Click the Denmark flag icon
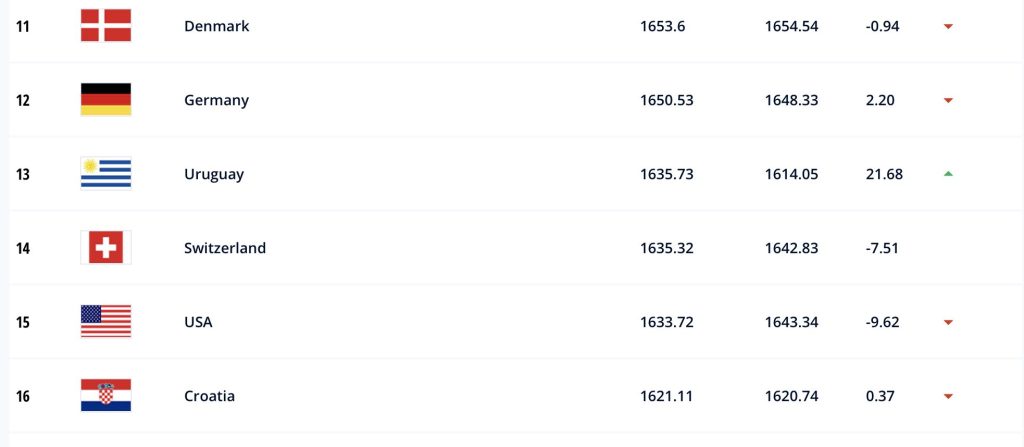 [x=106, y=26]
